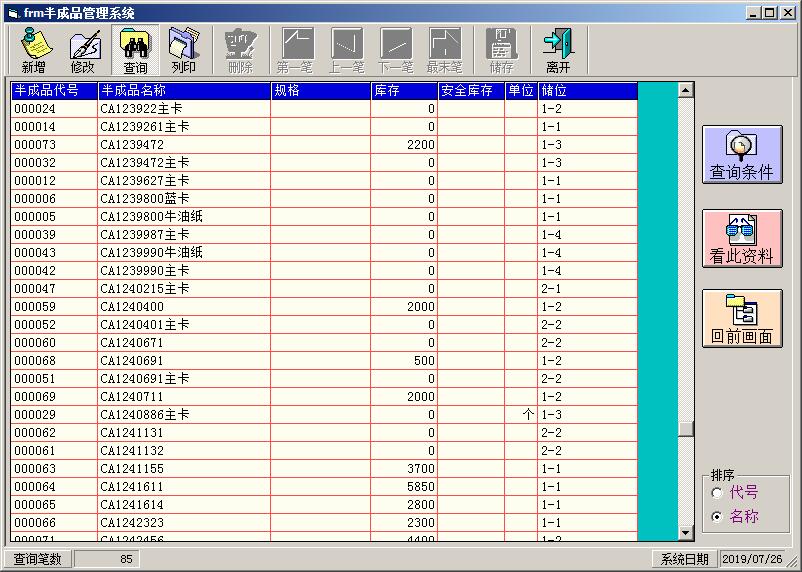Click the scrollbar up arrow of the grid

685,90
